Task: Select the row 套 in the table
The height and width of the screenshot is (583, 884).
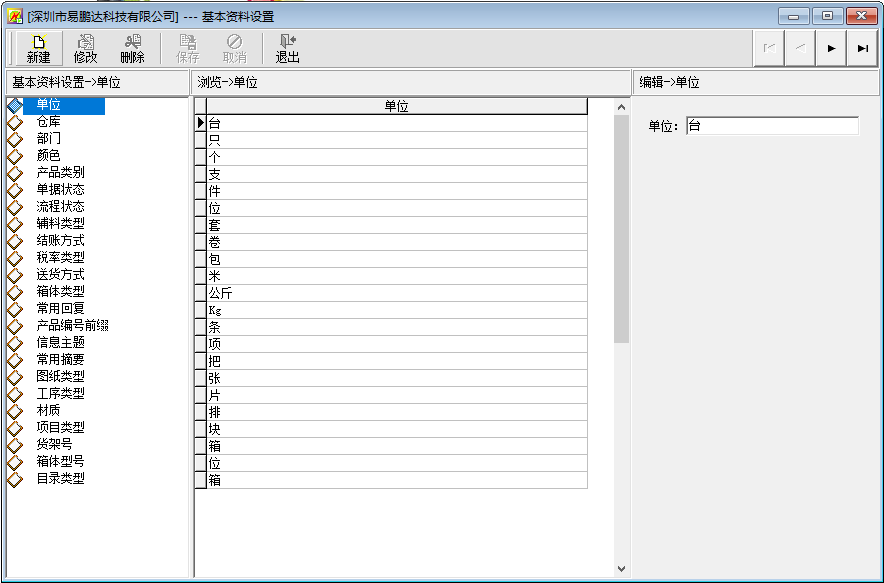Action: 397,226
